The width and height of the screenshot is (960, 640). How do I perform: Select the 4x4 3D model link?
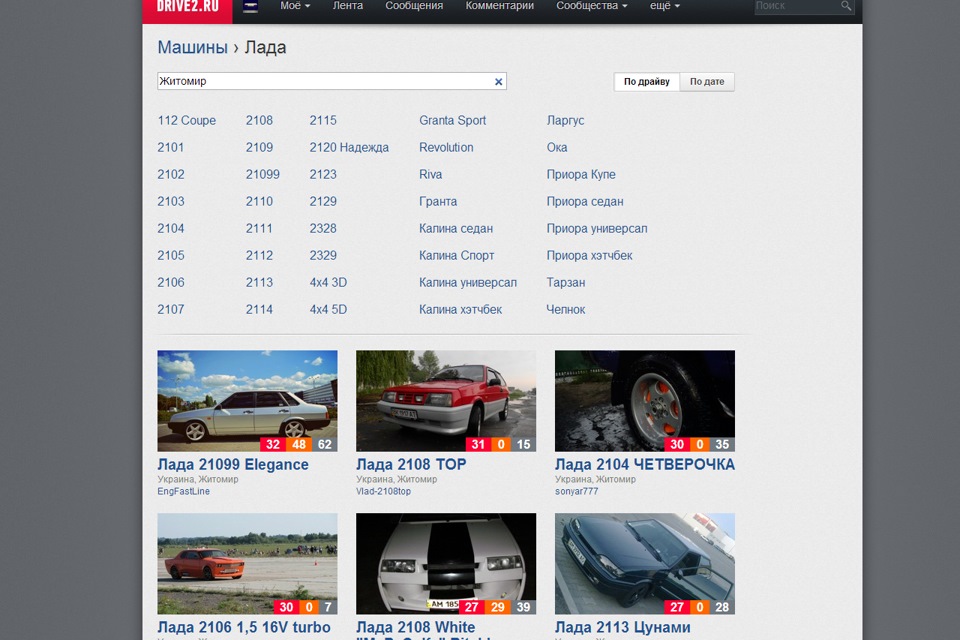328,282
